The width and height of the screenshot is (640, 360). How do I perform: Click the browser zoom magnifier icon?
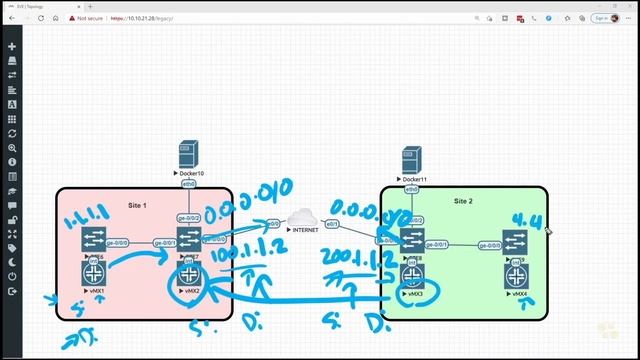pos(477,18)
